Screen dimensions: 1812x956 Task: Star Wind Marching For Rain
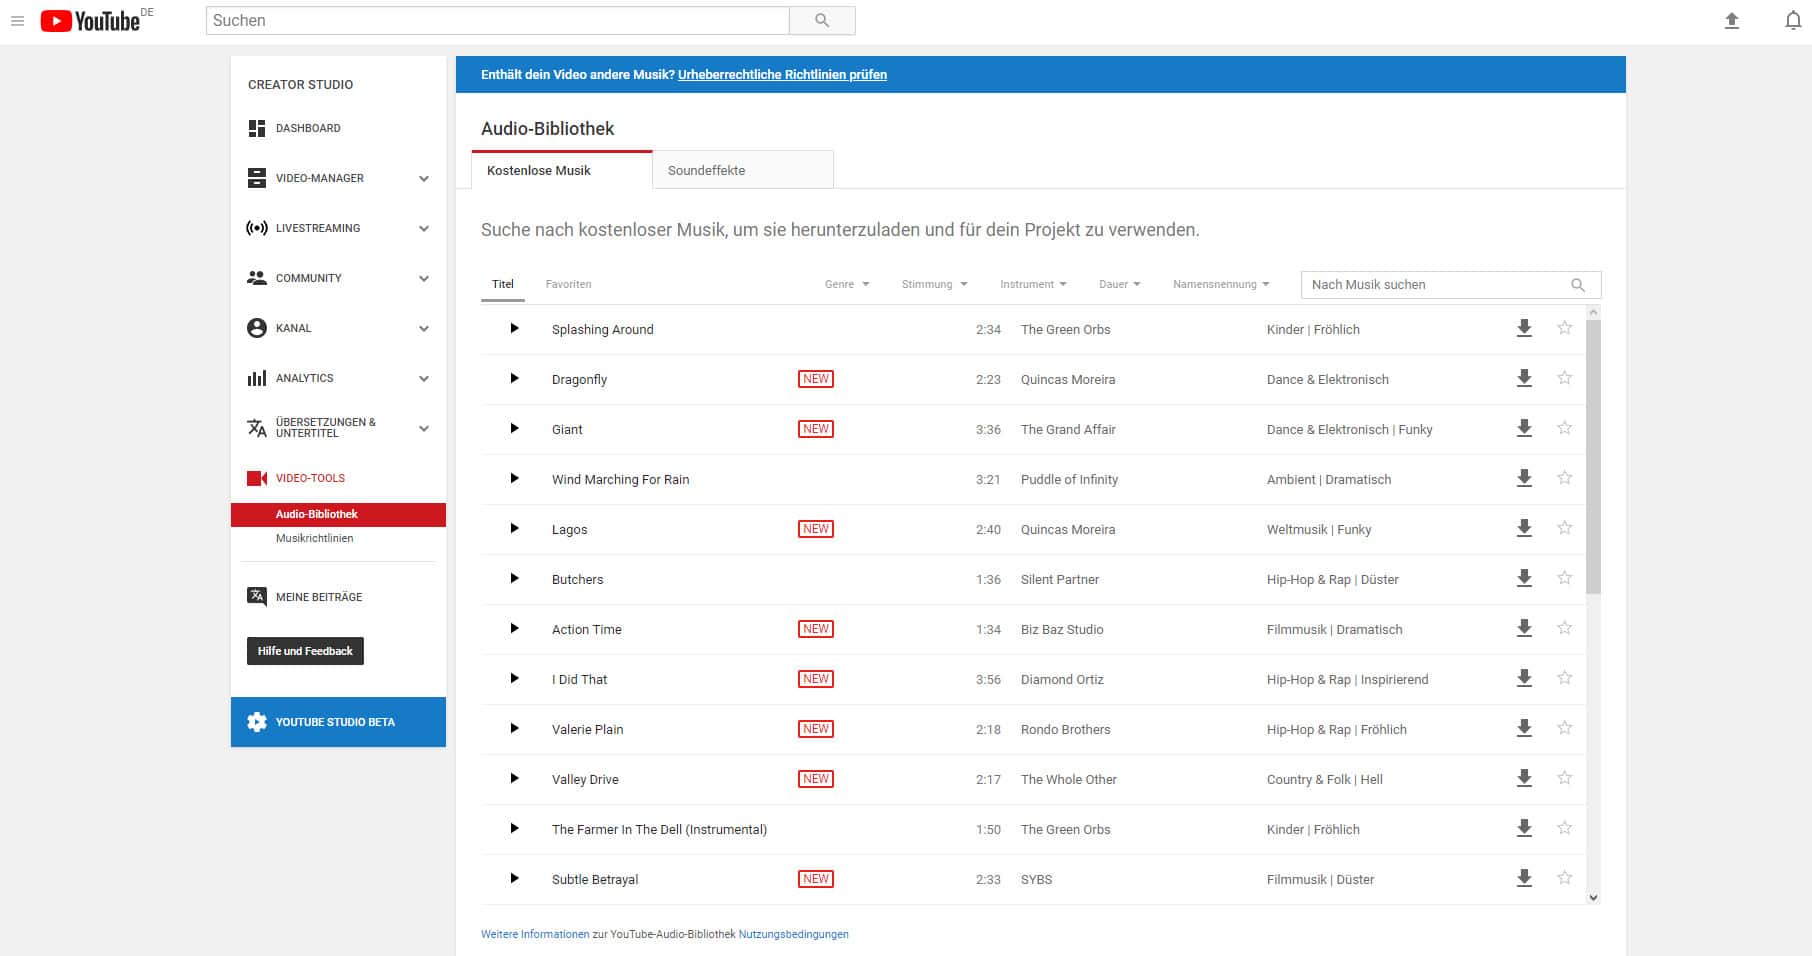coord(1565,478)
